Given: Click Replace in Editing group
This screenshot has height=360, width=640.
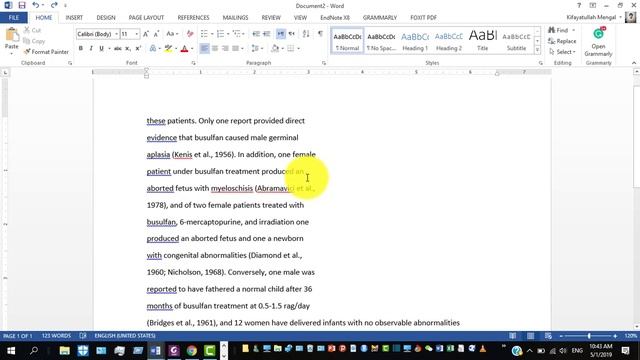Looking at the screenshot, I should click(x=562, y=41).
